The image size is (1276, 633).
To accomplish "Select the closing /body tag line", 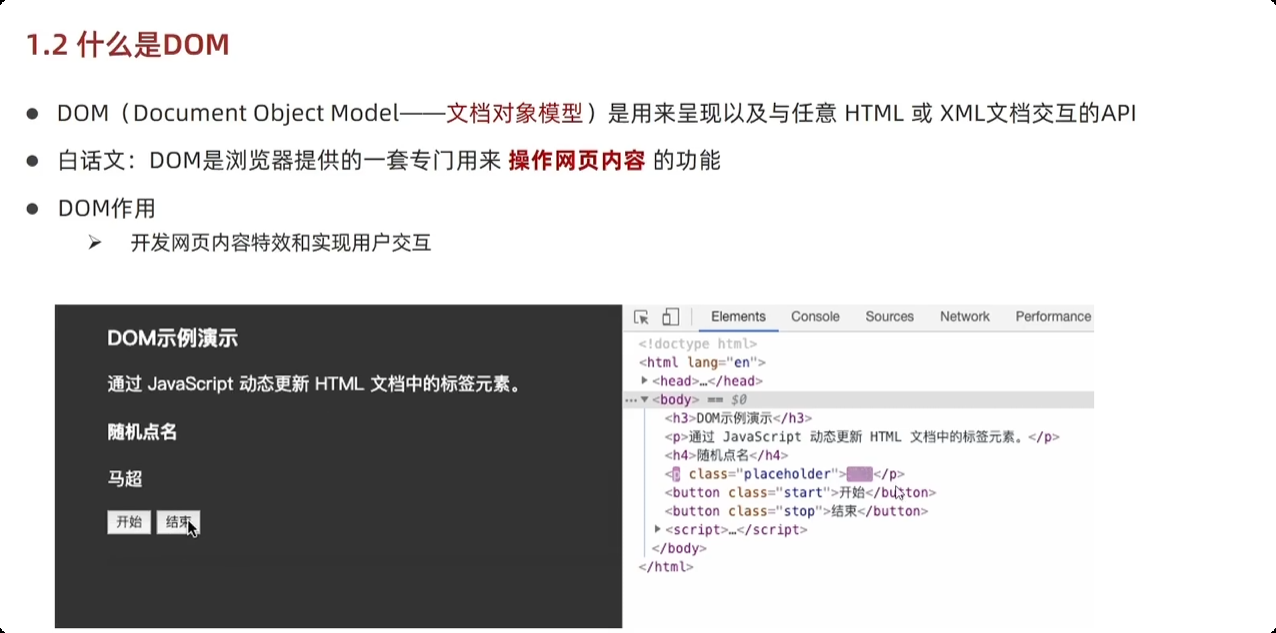I will [x=679, y=548].
